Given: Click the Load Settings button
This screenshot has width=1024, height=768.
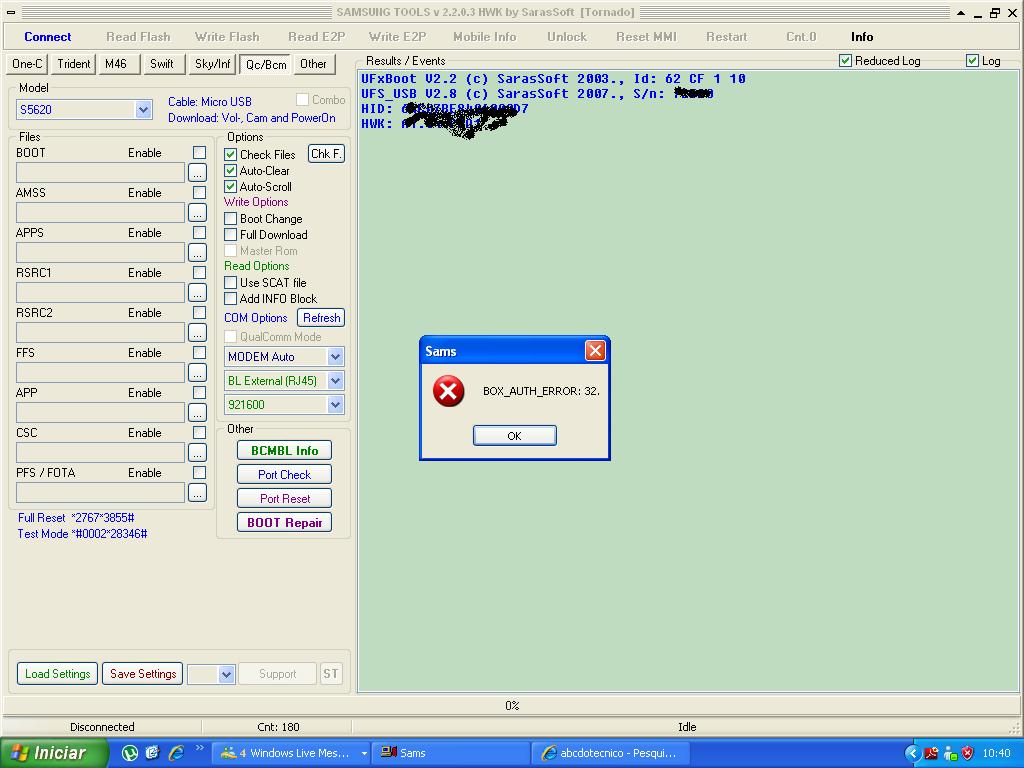Looking at the screenshot, I should click(x=57, y=674).
